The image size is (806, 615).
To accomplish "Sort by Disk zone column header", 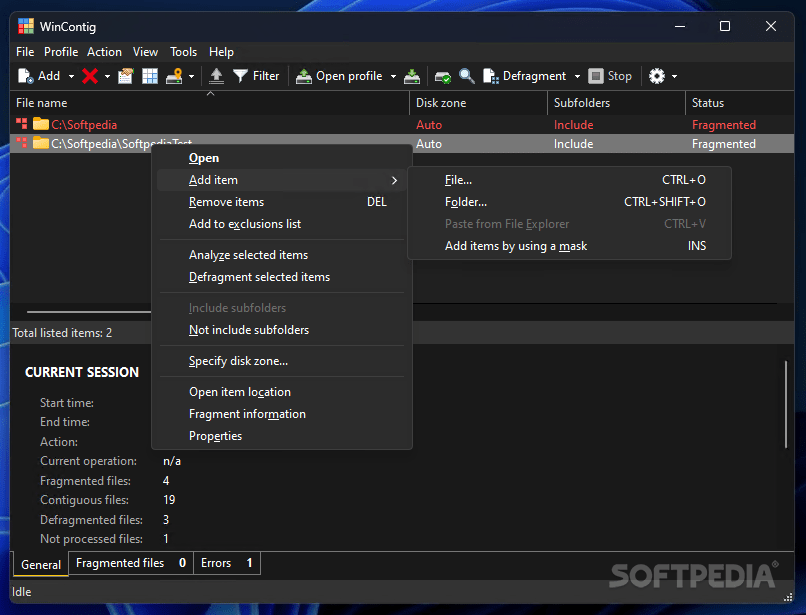I will coord(479,103).
